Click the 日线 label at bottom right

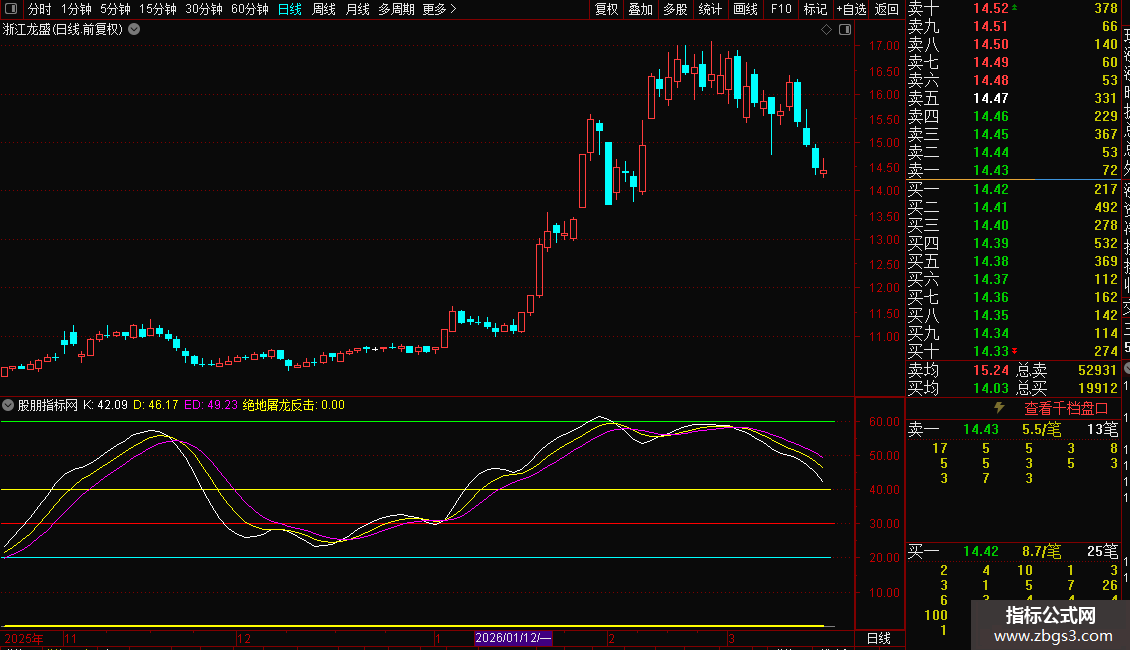(878, 638)
